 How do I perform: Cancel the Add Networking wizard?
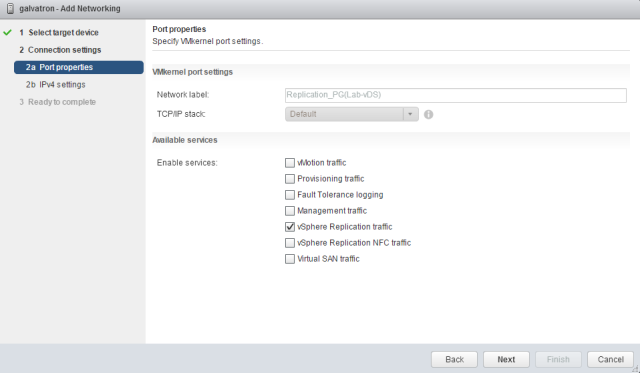tap(610, 359)
